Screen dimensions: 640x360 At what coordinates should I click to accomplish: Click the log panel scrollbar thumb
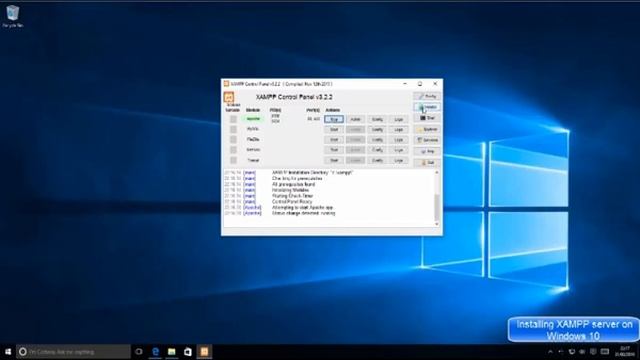pos(437,207)
